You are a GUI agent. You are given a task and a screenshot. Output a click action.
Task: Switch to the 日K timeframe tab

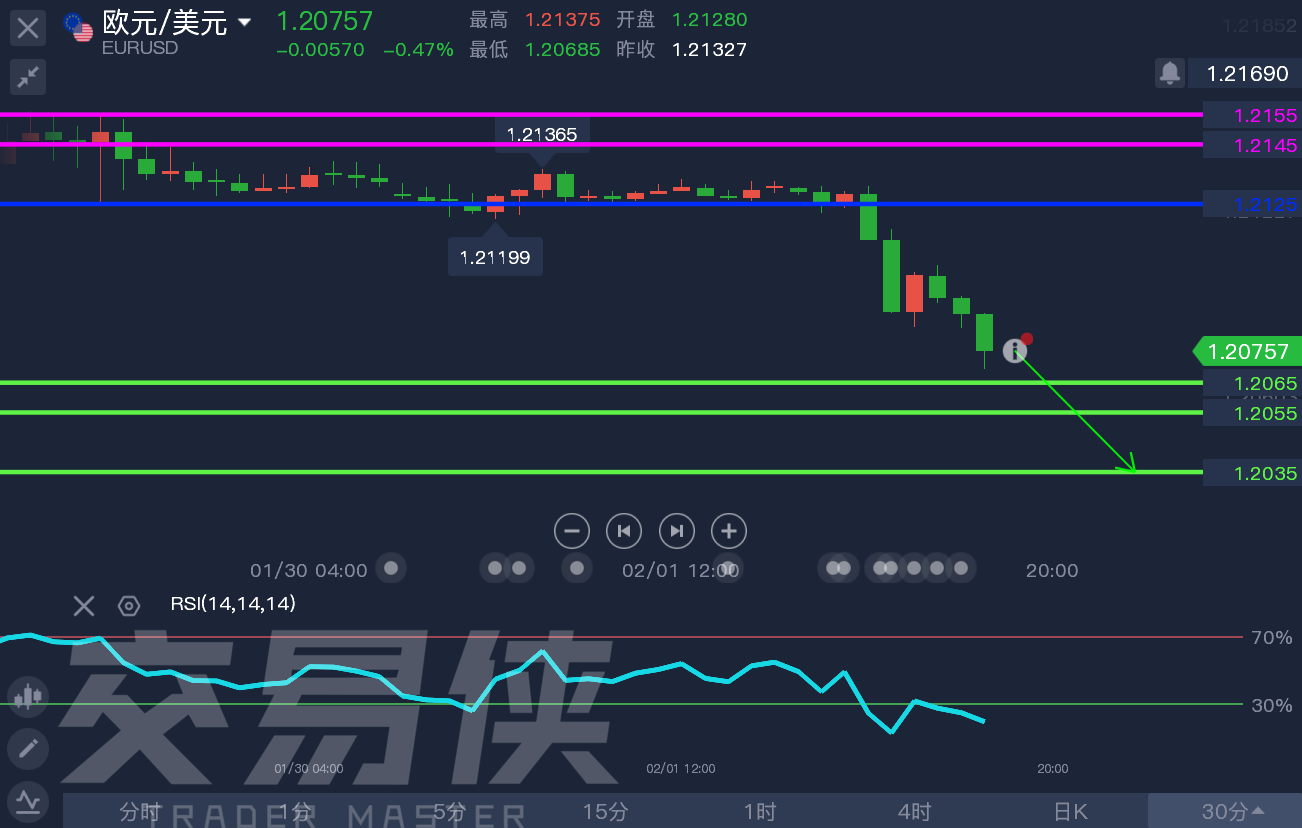(1070, 811)
